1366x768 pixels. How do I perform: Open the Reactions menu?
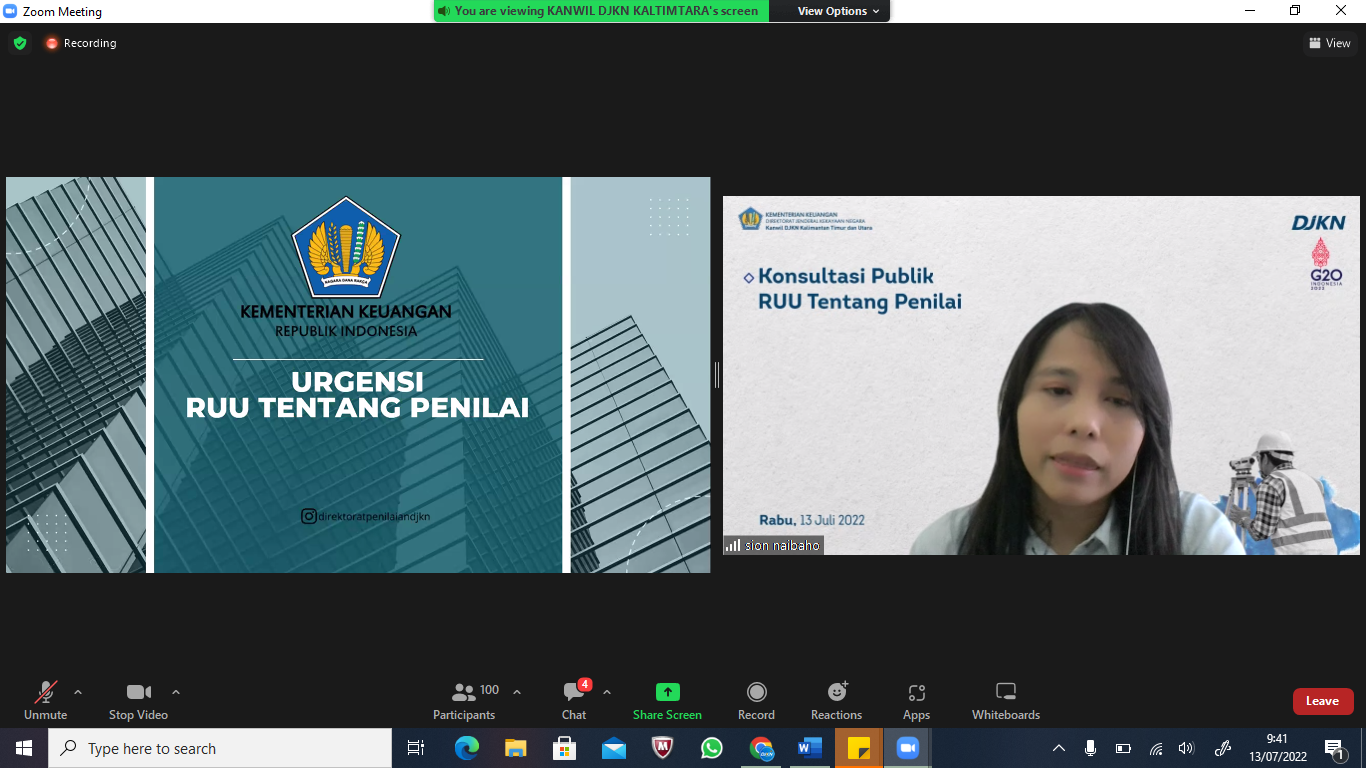point(836,701)
